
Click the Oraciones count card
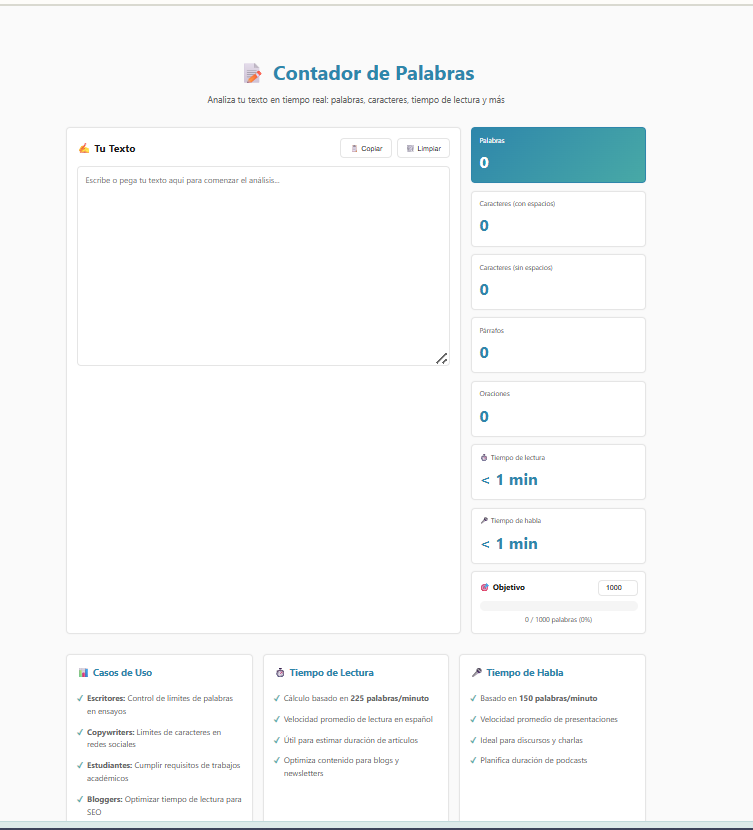[558, 409]
